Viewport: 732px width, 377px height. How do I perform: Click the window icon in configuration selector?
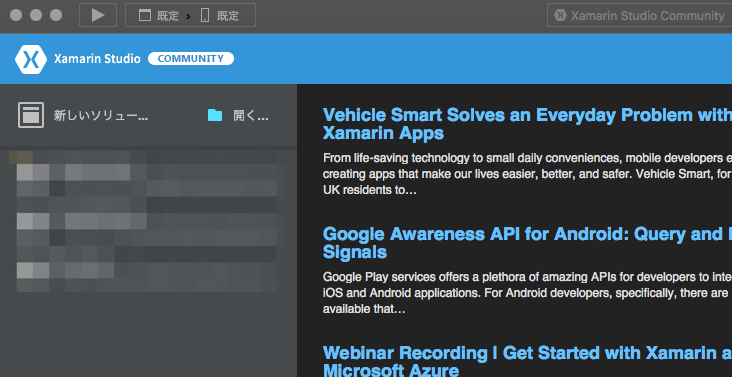(x=145, y=15)
